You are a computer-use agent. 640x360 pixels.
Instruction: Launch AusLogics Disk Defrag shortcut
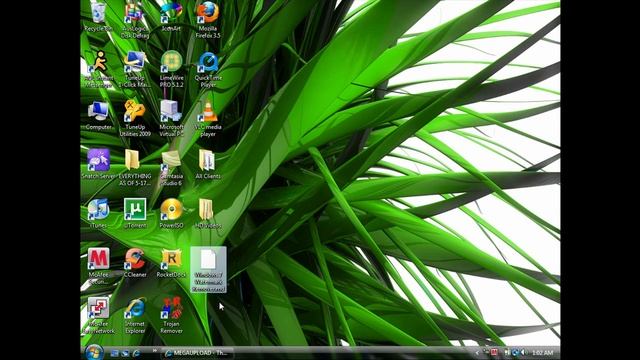[x=135, y=20]
